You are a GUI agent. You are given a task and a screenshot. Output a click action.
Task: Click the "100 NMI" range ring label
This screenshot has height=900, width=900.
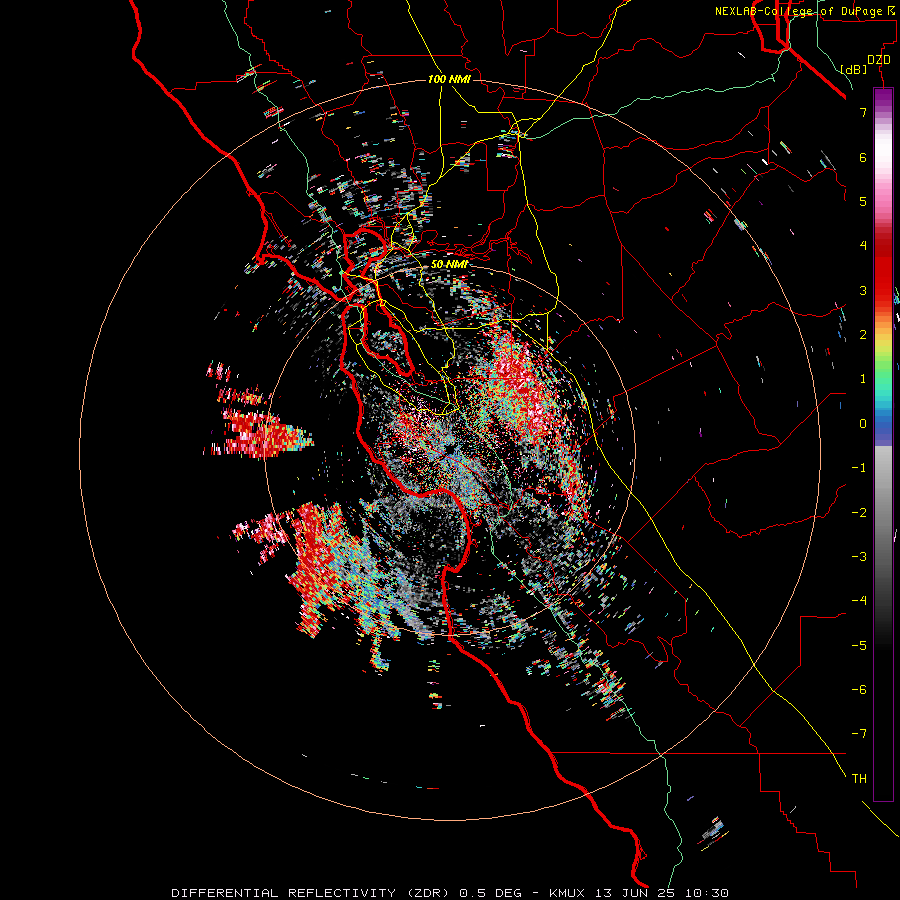click(449, 79)
